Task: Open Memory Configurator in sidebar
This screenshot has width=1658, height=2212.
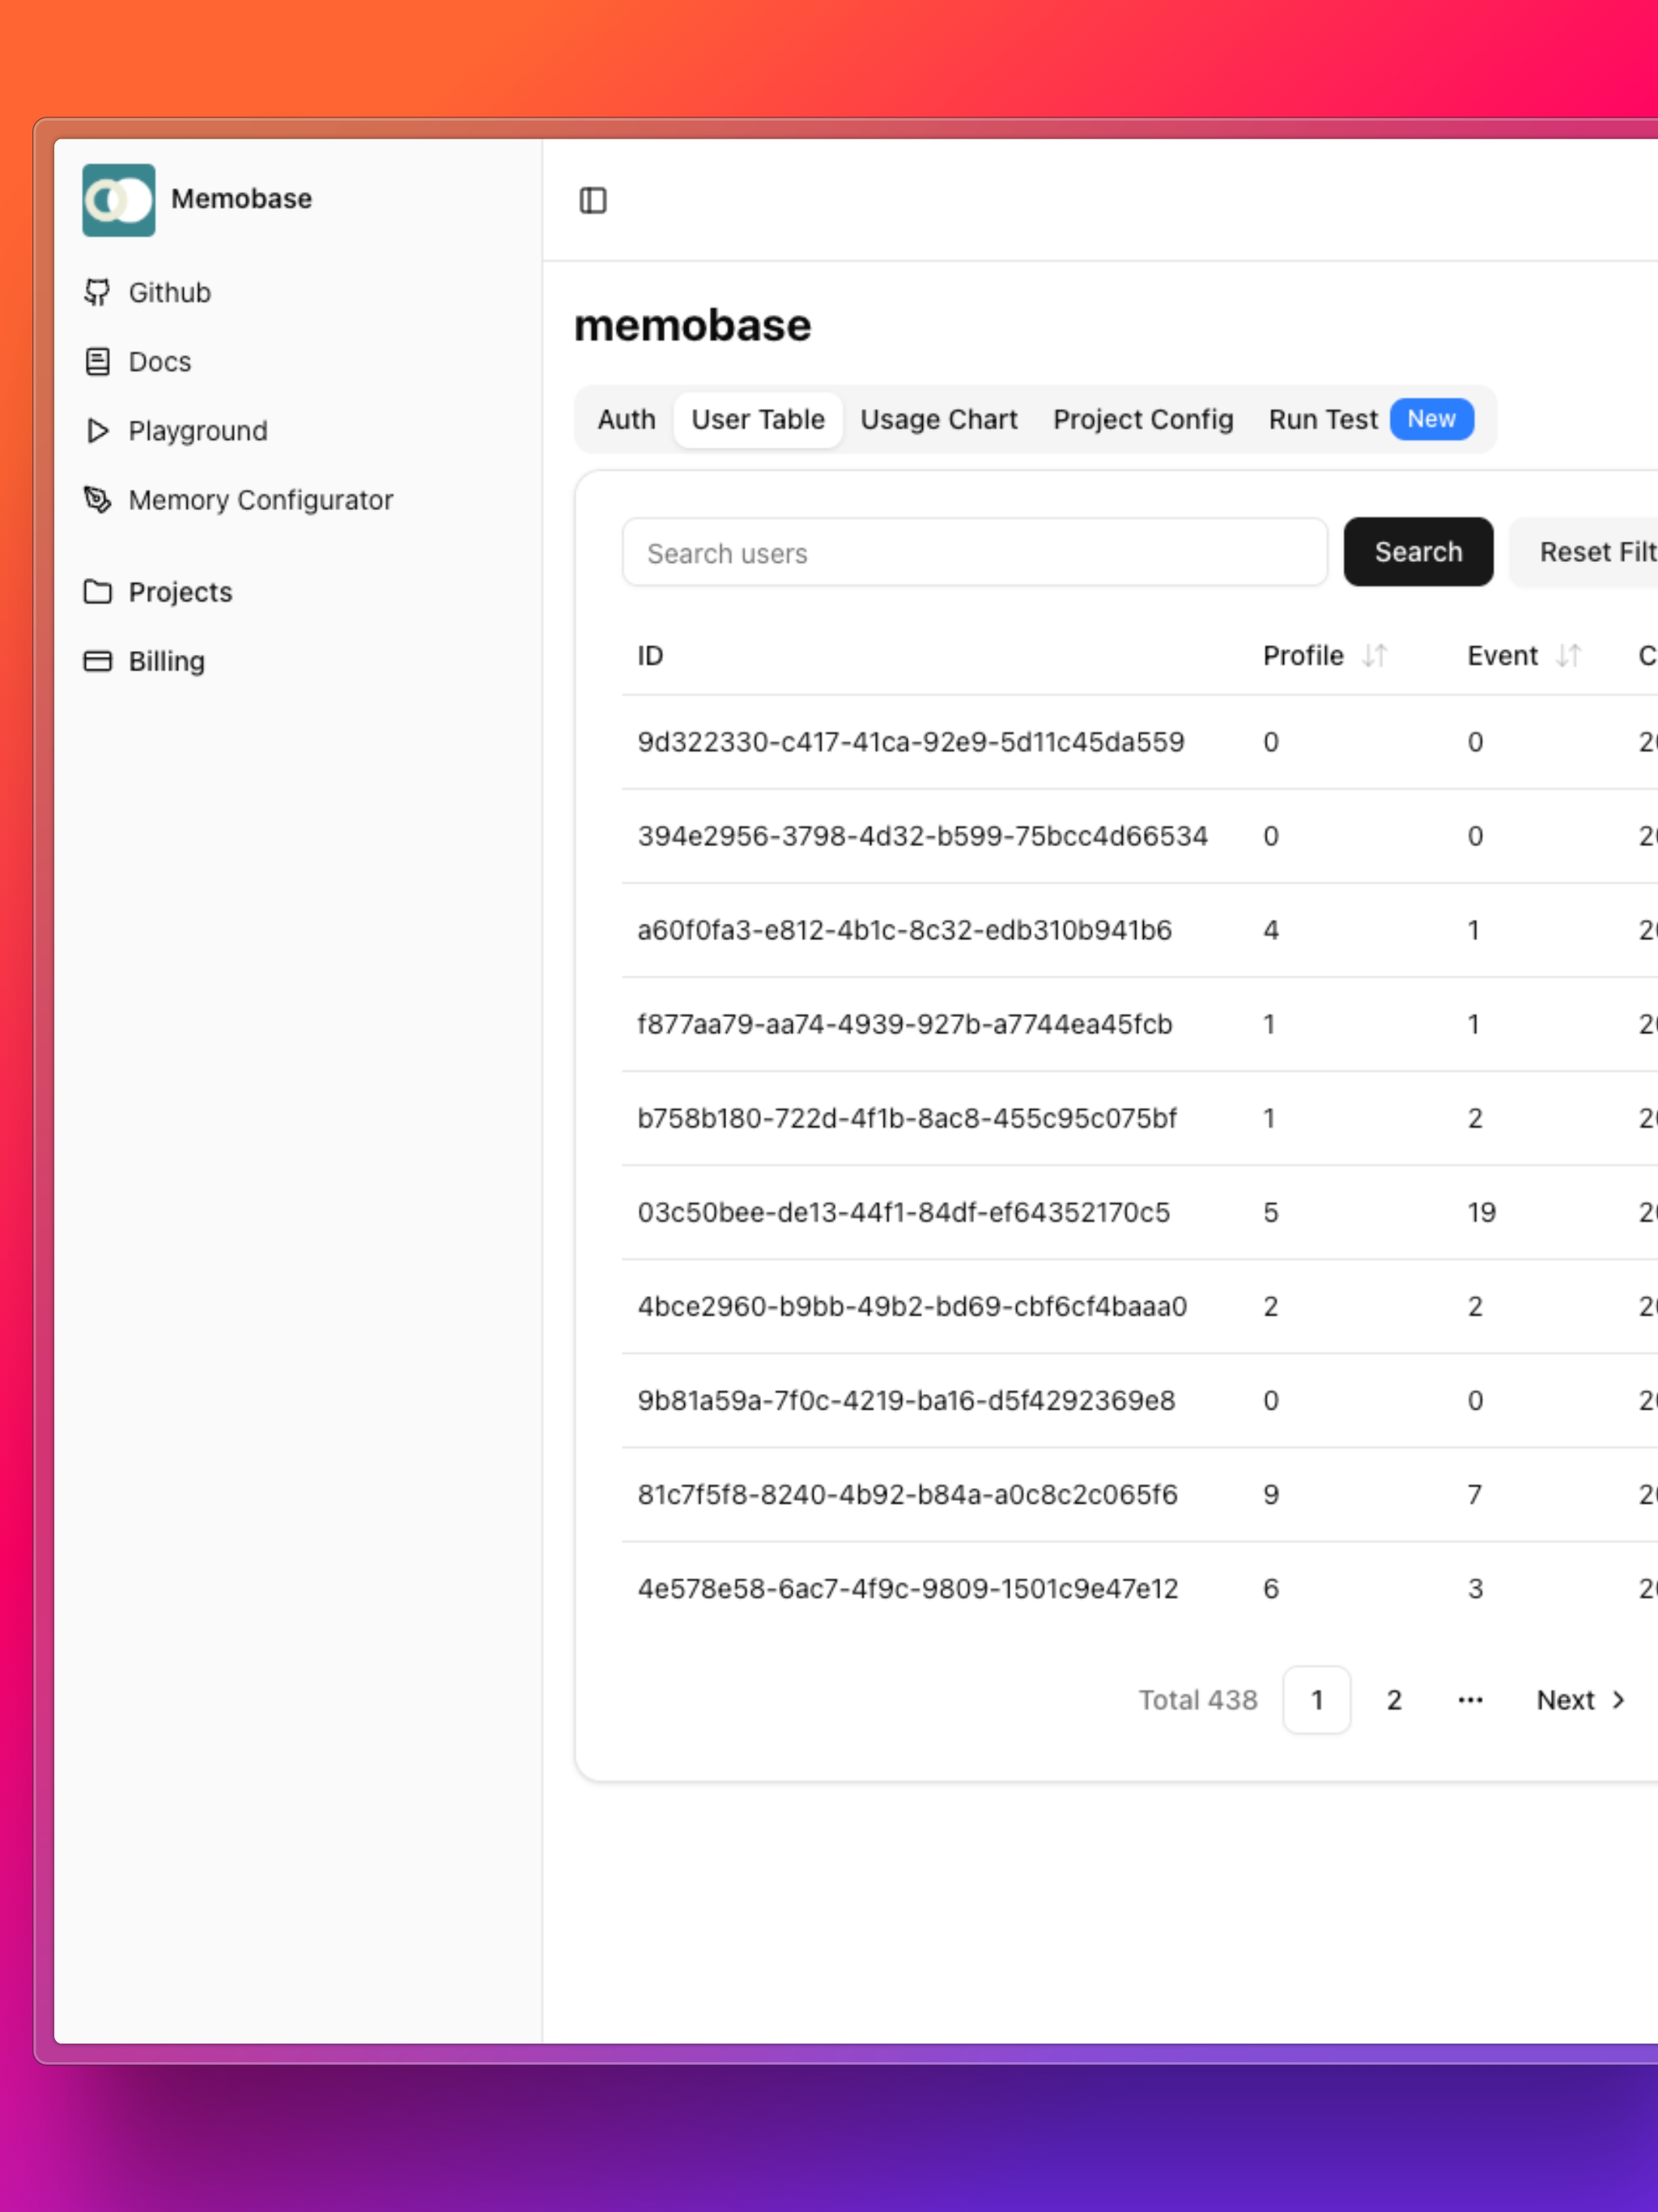Action: click(x=260, y=499)
